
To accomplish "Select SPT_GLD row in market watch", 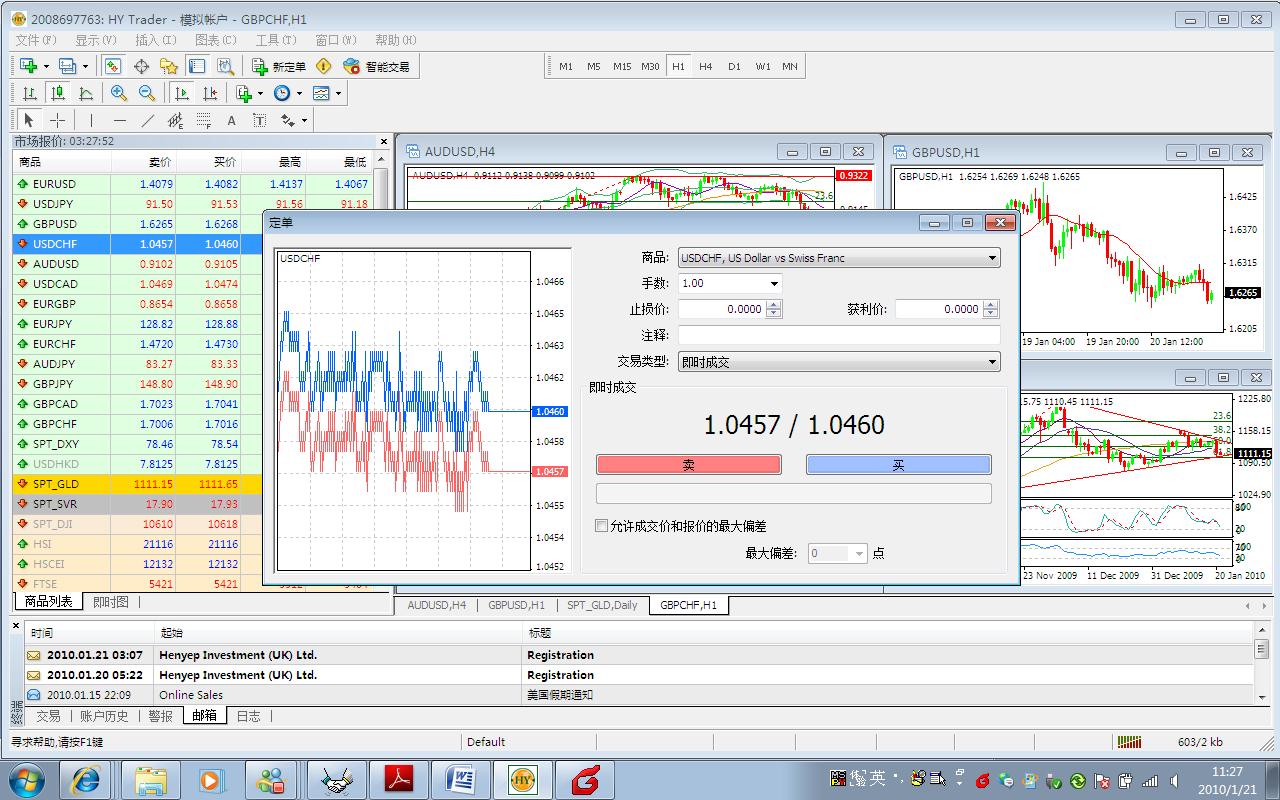I will click(x=194, y=484).
